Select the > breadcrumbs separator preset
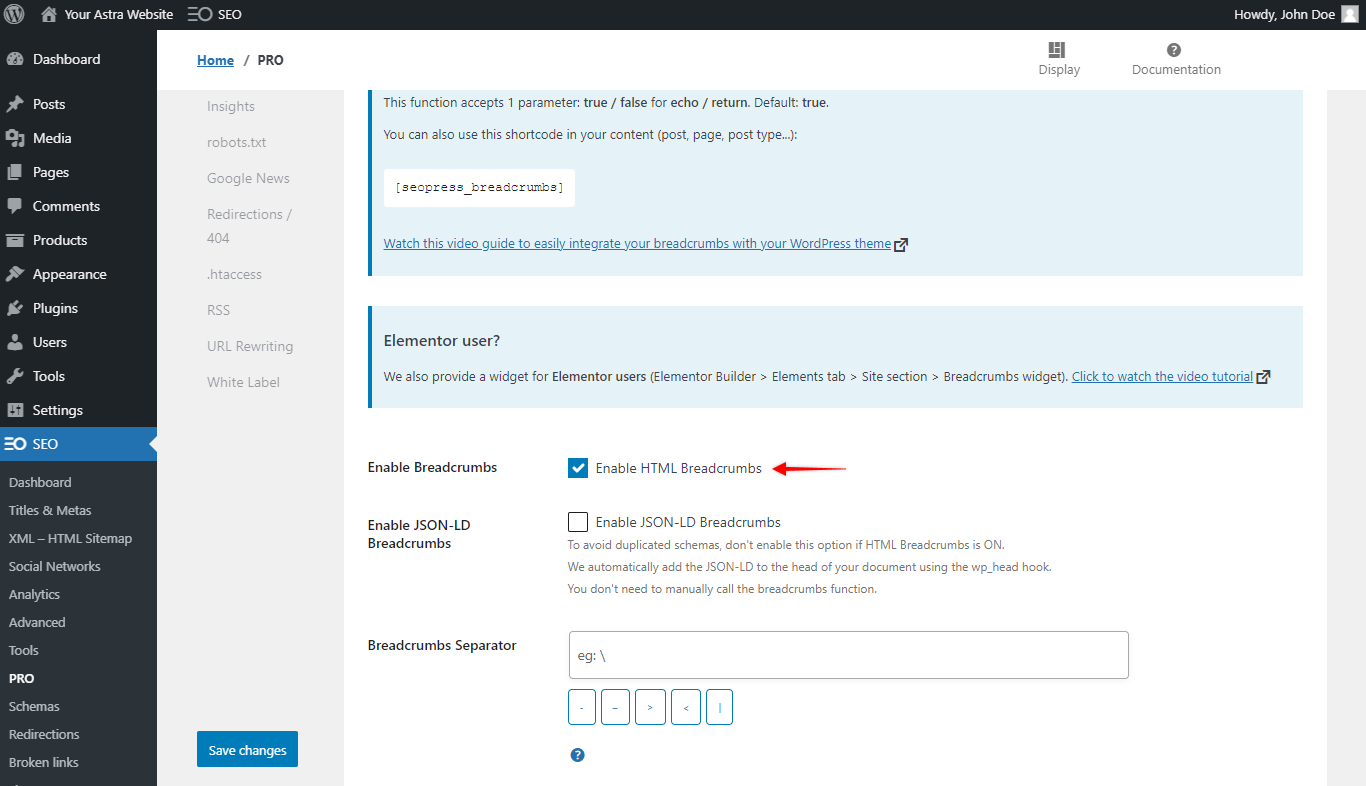This screenshot has height=786, width=1366. (x=650, y=707)
